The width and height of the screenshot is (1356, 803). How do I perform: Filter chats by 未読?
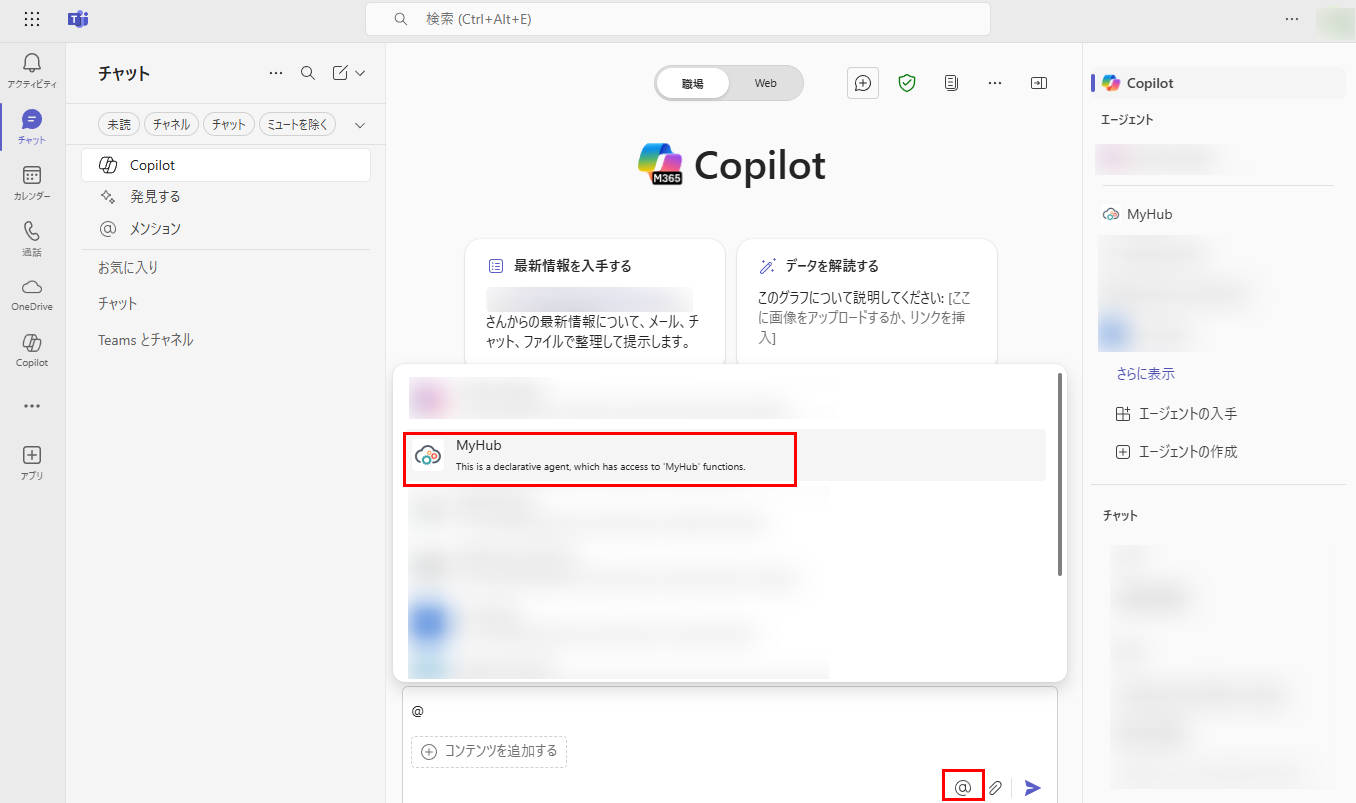pos(119,124)
